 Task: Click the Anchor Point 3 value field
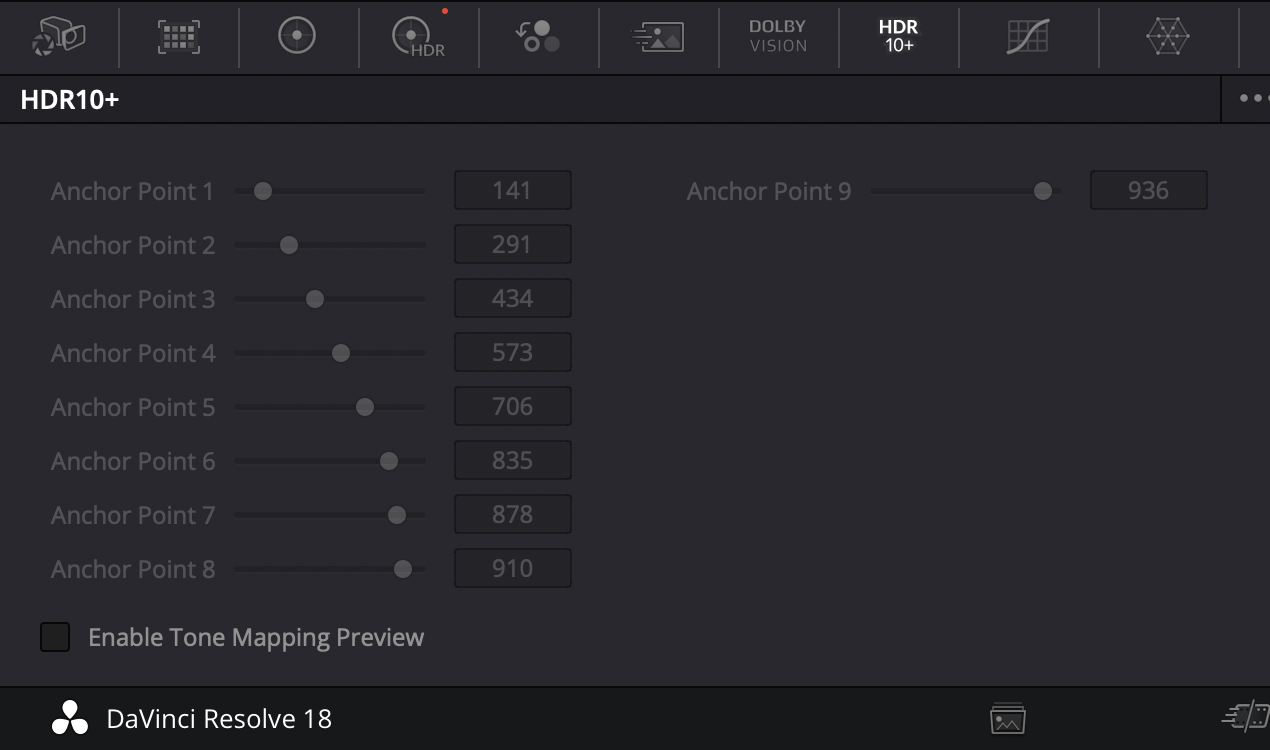click(513, 299)
